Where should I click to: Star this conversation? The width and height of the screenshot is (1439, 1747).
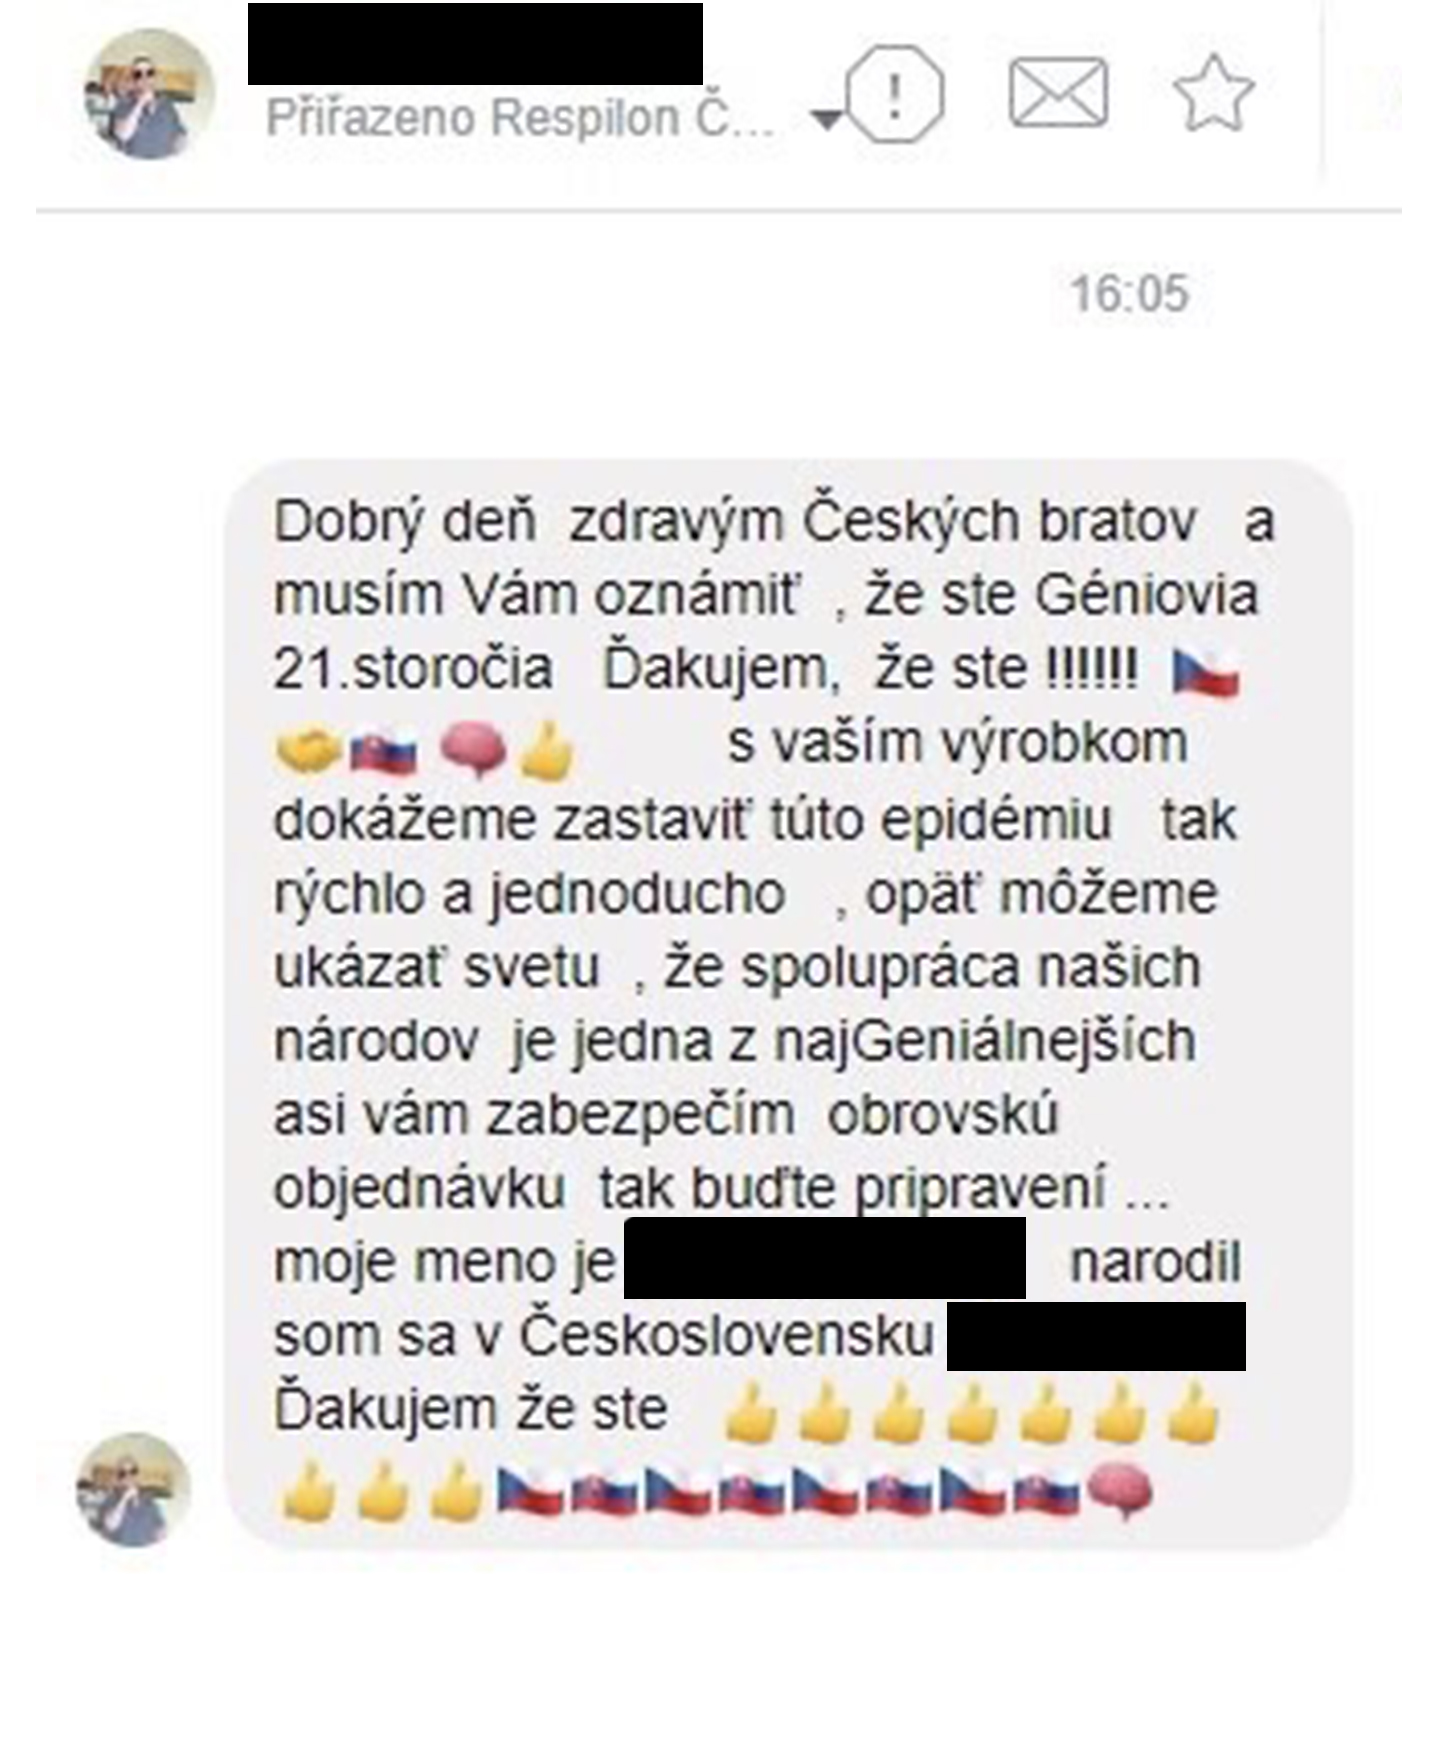pos(1213,94)
